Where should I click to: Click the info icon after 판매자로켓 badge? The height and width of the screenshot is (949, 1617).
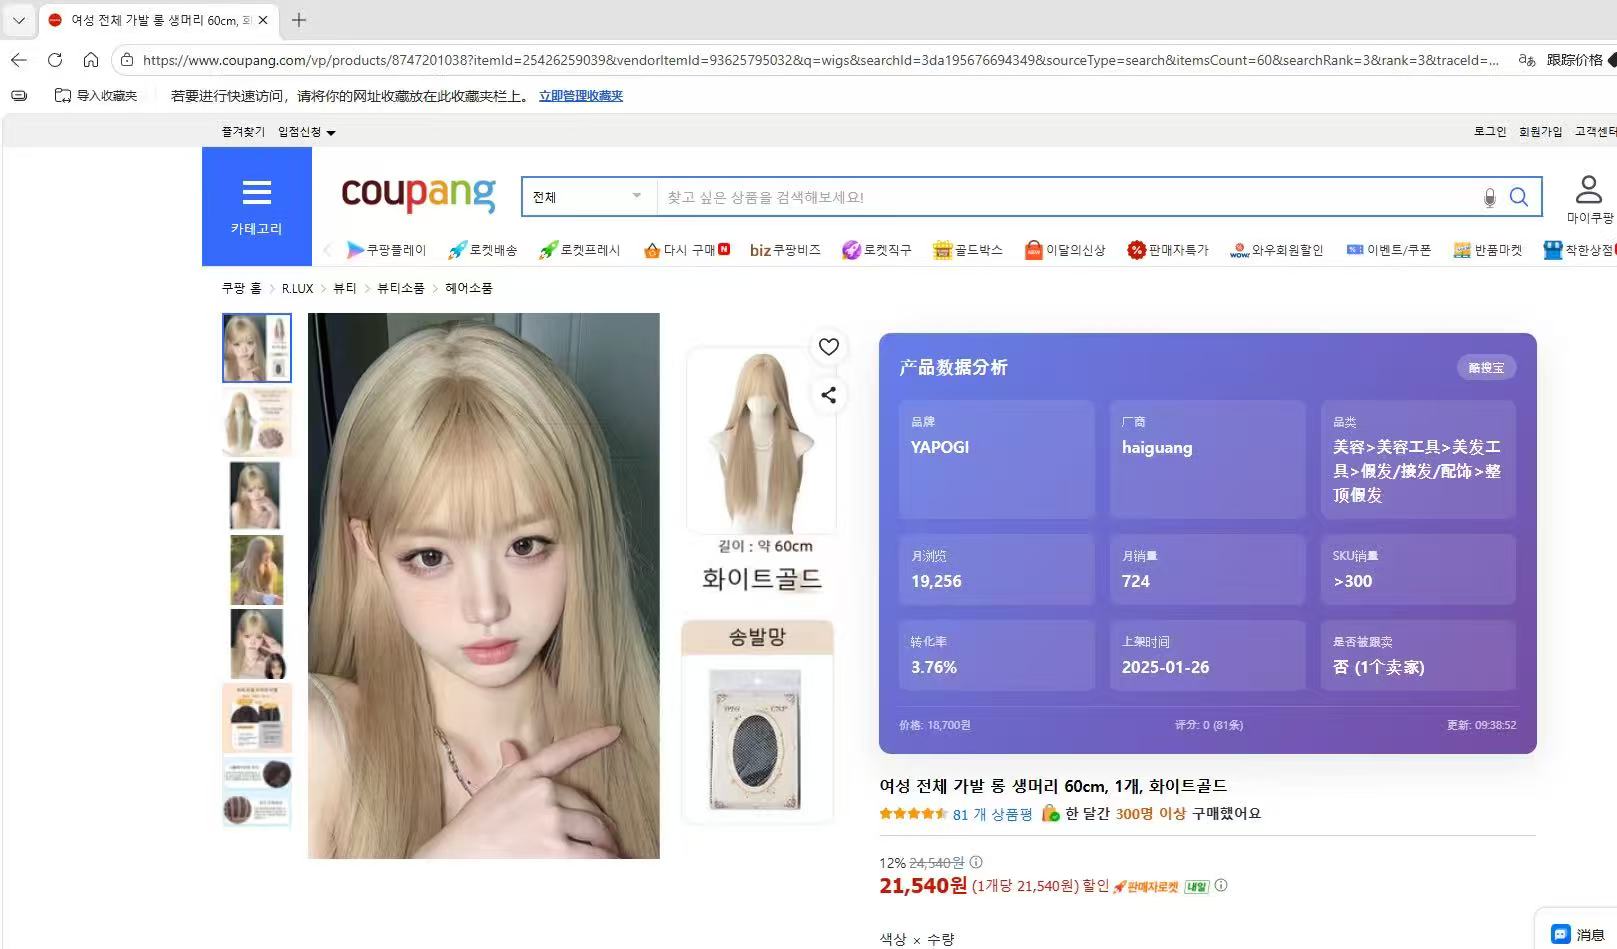click(x=1221, y=885)
